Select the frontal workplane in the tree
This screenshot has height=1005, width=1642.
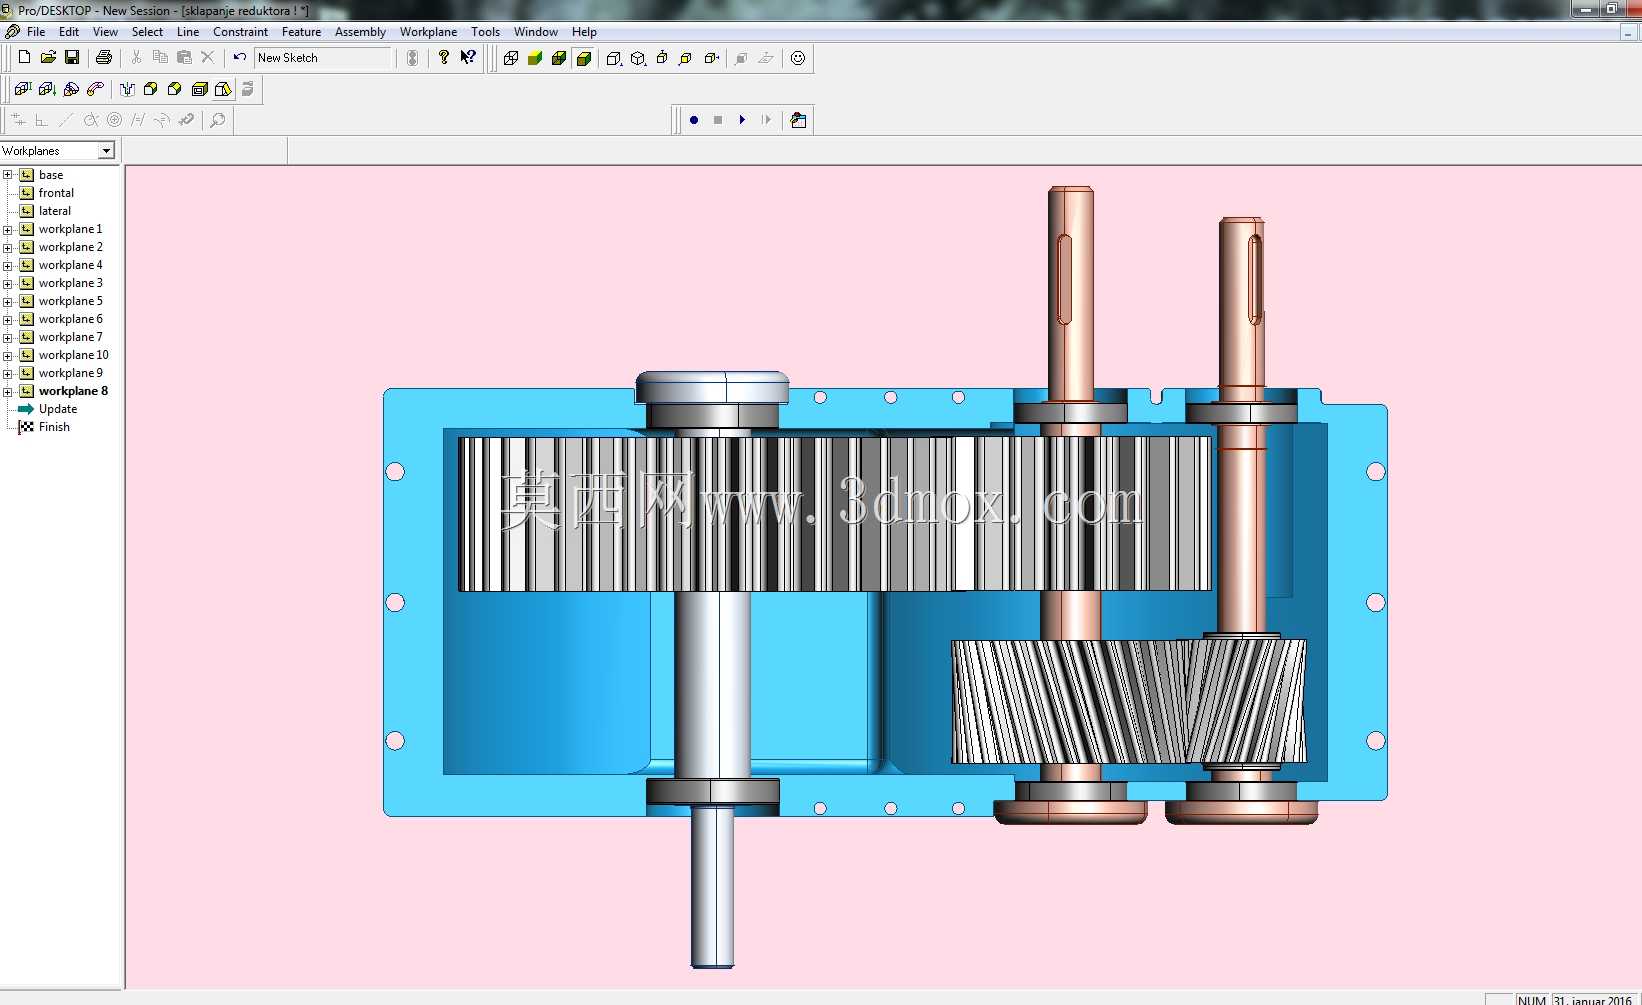tap(56, 193)
